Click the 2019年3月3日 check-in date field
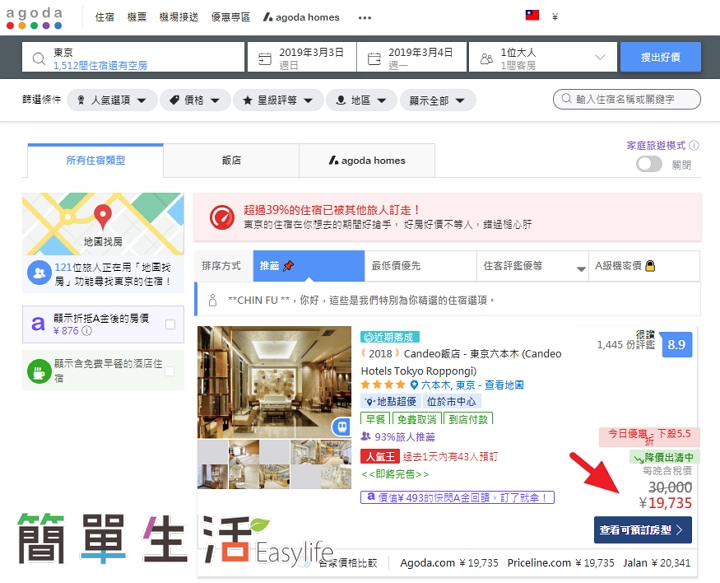This screenshot has width=720, height=583. (x=302, y=57)
